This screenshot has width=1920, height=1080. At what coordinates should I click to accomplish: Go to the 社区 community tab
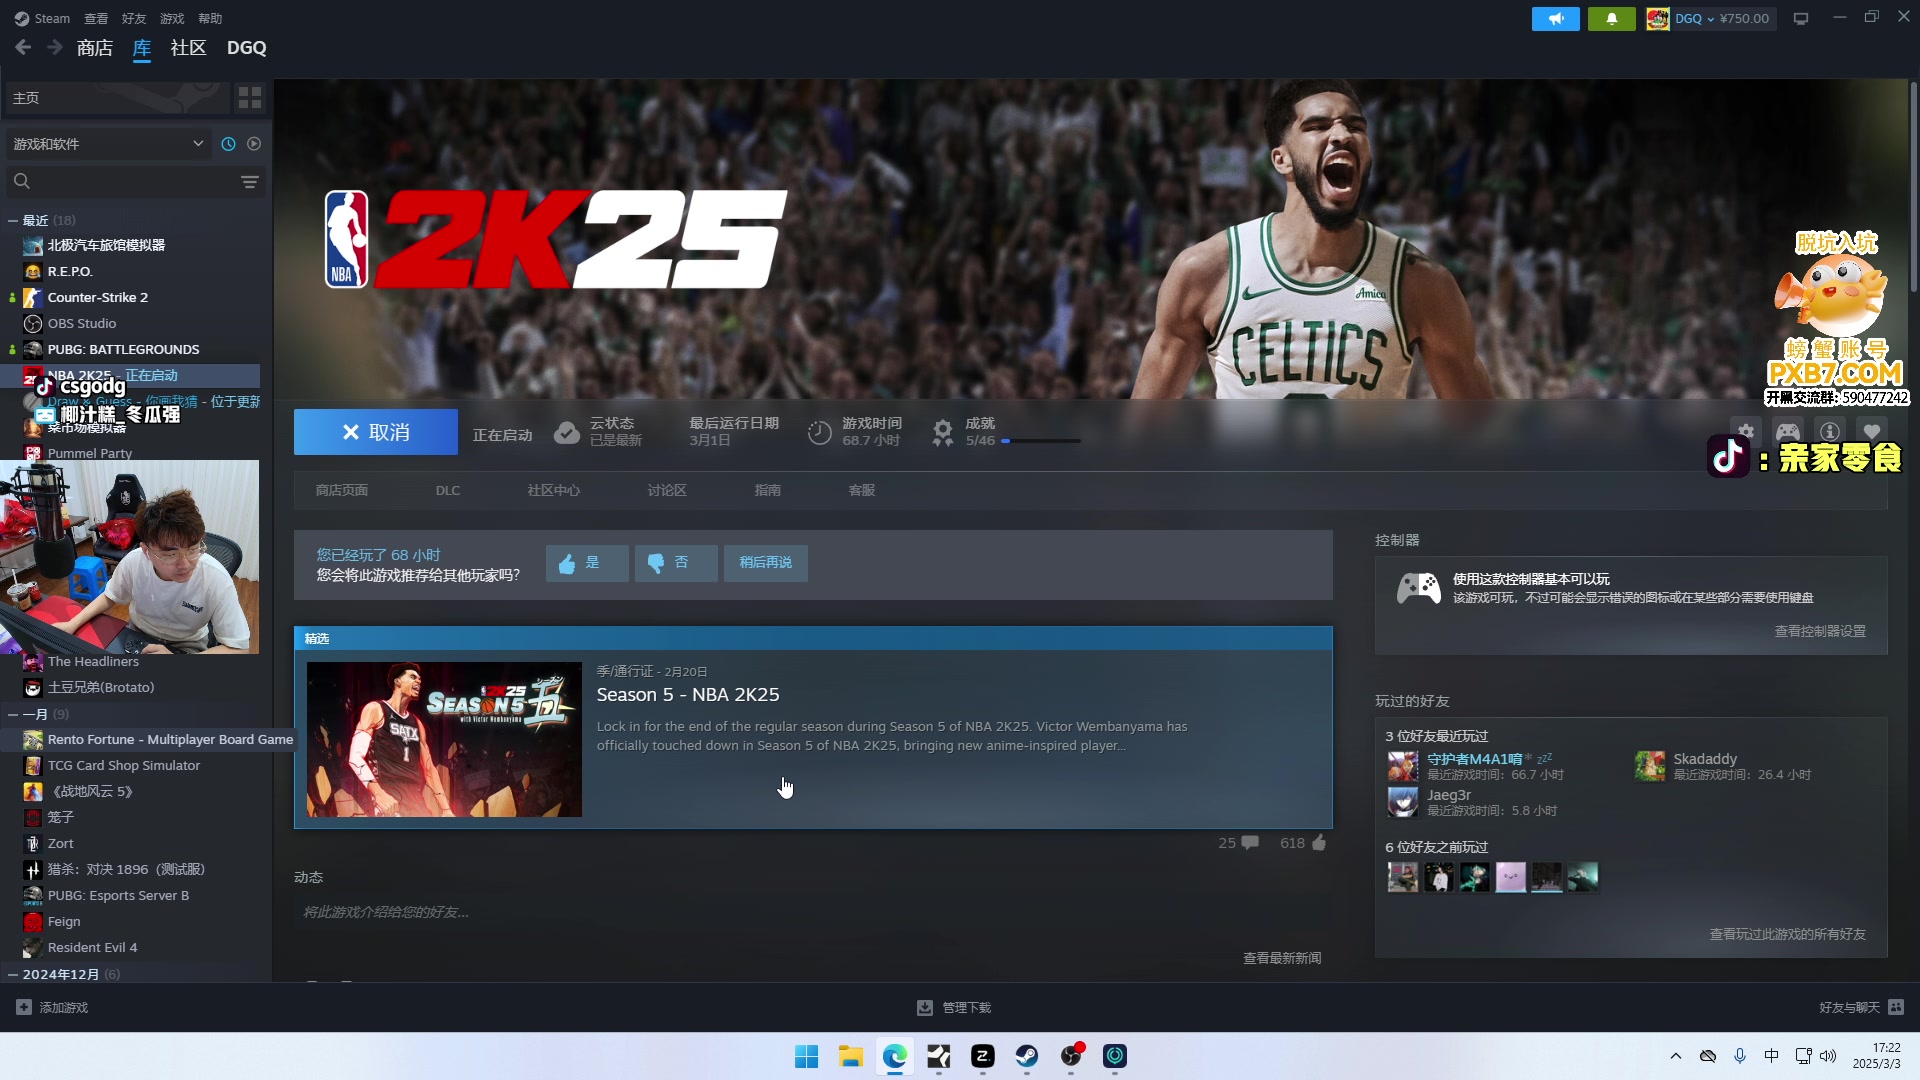coord(188,47)
